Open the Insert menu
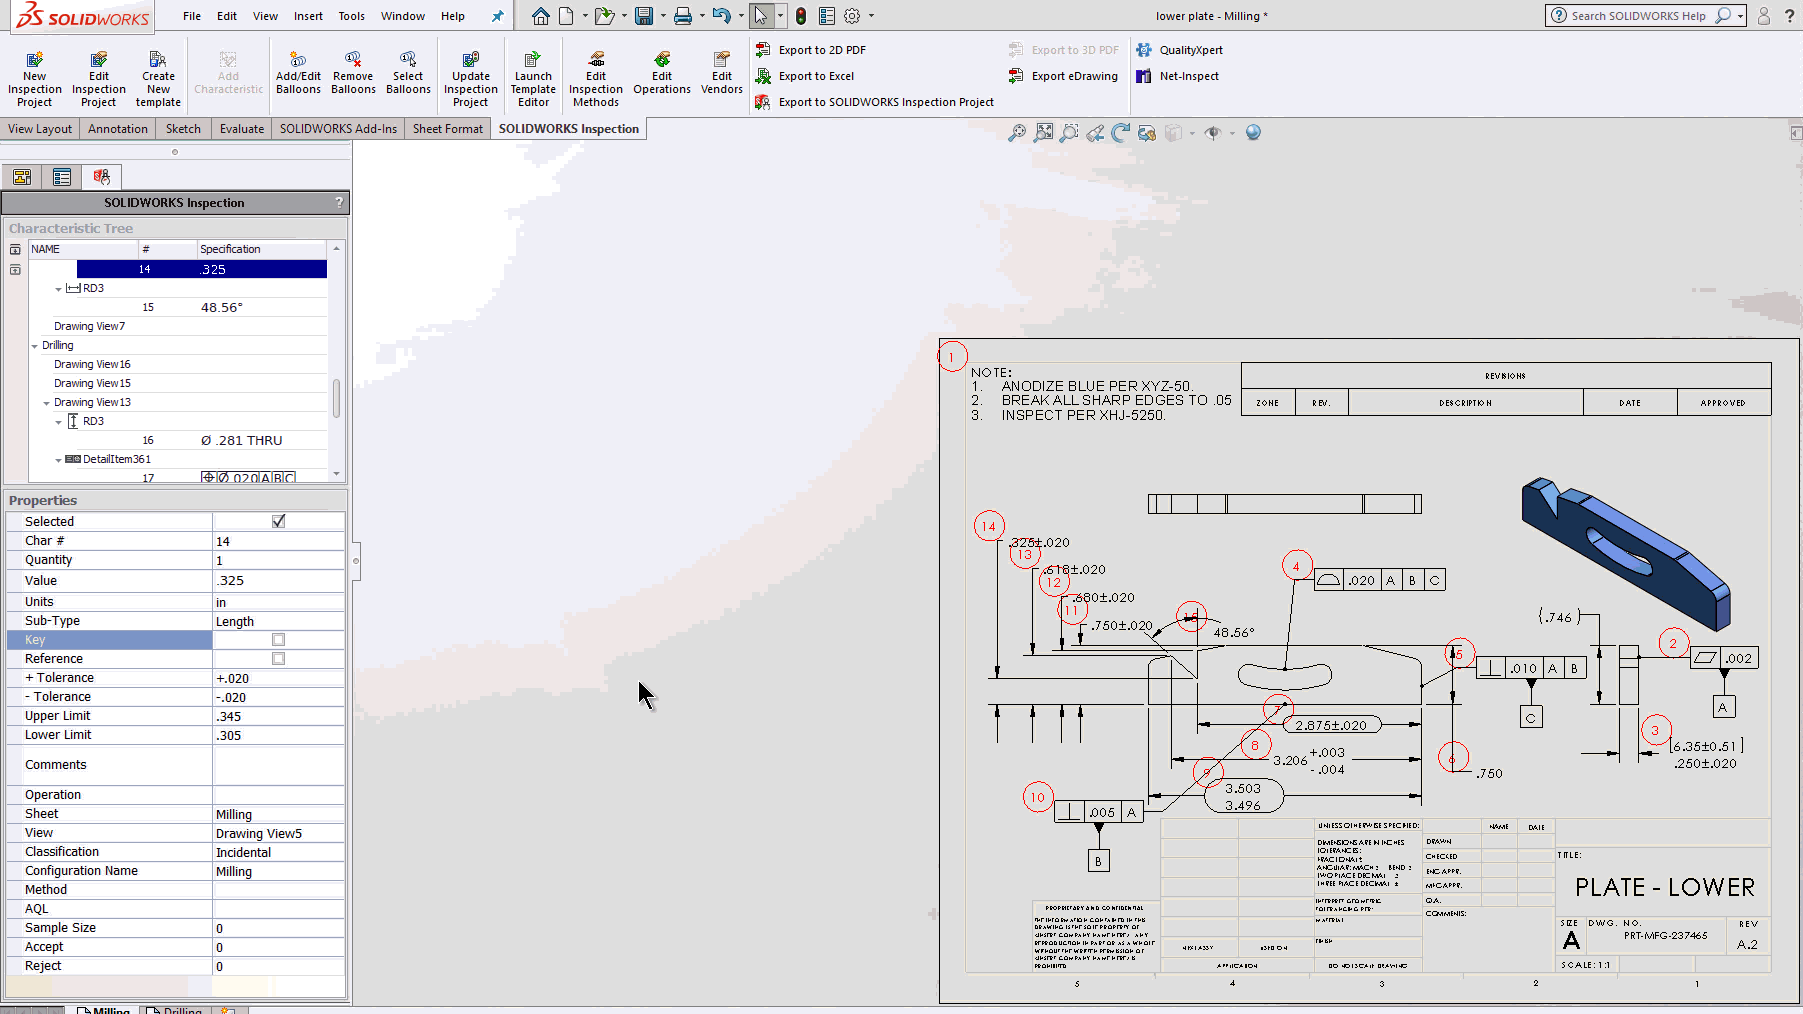The width and height of the screenshot is (1803, 1014). tap(308, 16)
